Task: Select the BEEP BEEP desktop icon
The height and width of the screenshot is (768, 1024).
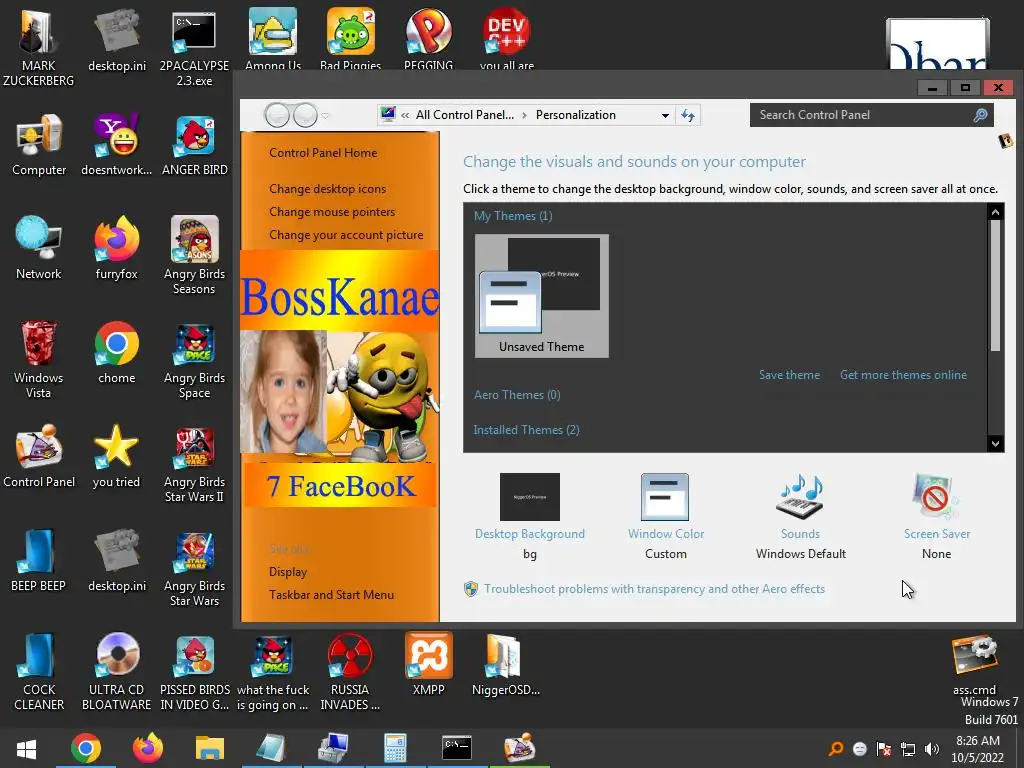Action: pos(39,560)
